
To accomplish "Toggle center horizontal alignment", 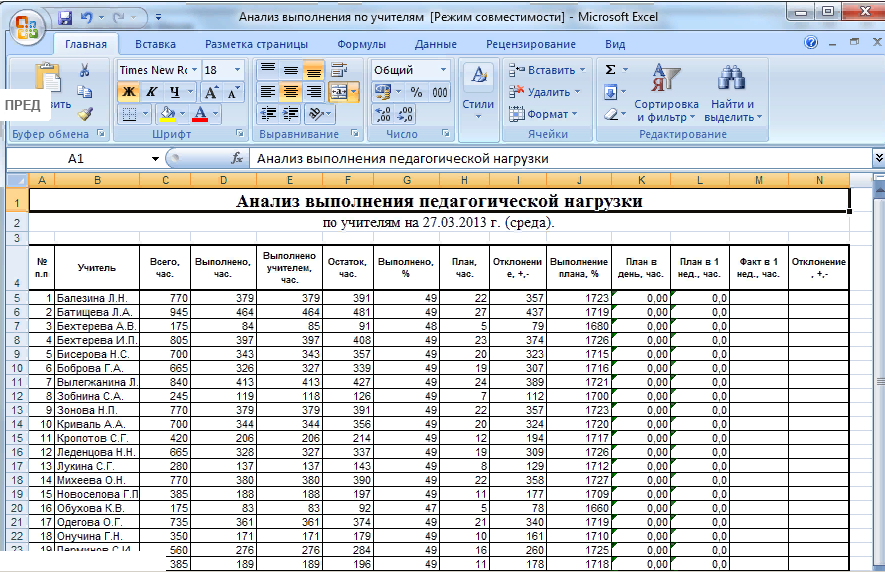I will [x=291, y=92].
